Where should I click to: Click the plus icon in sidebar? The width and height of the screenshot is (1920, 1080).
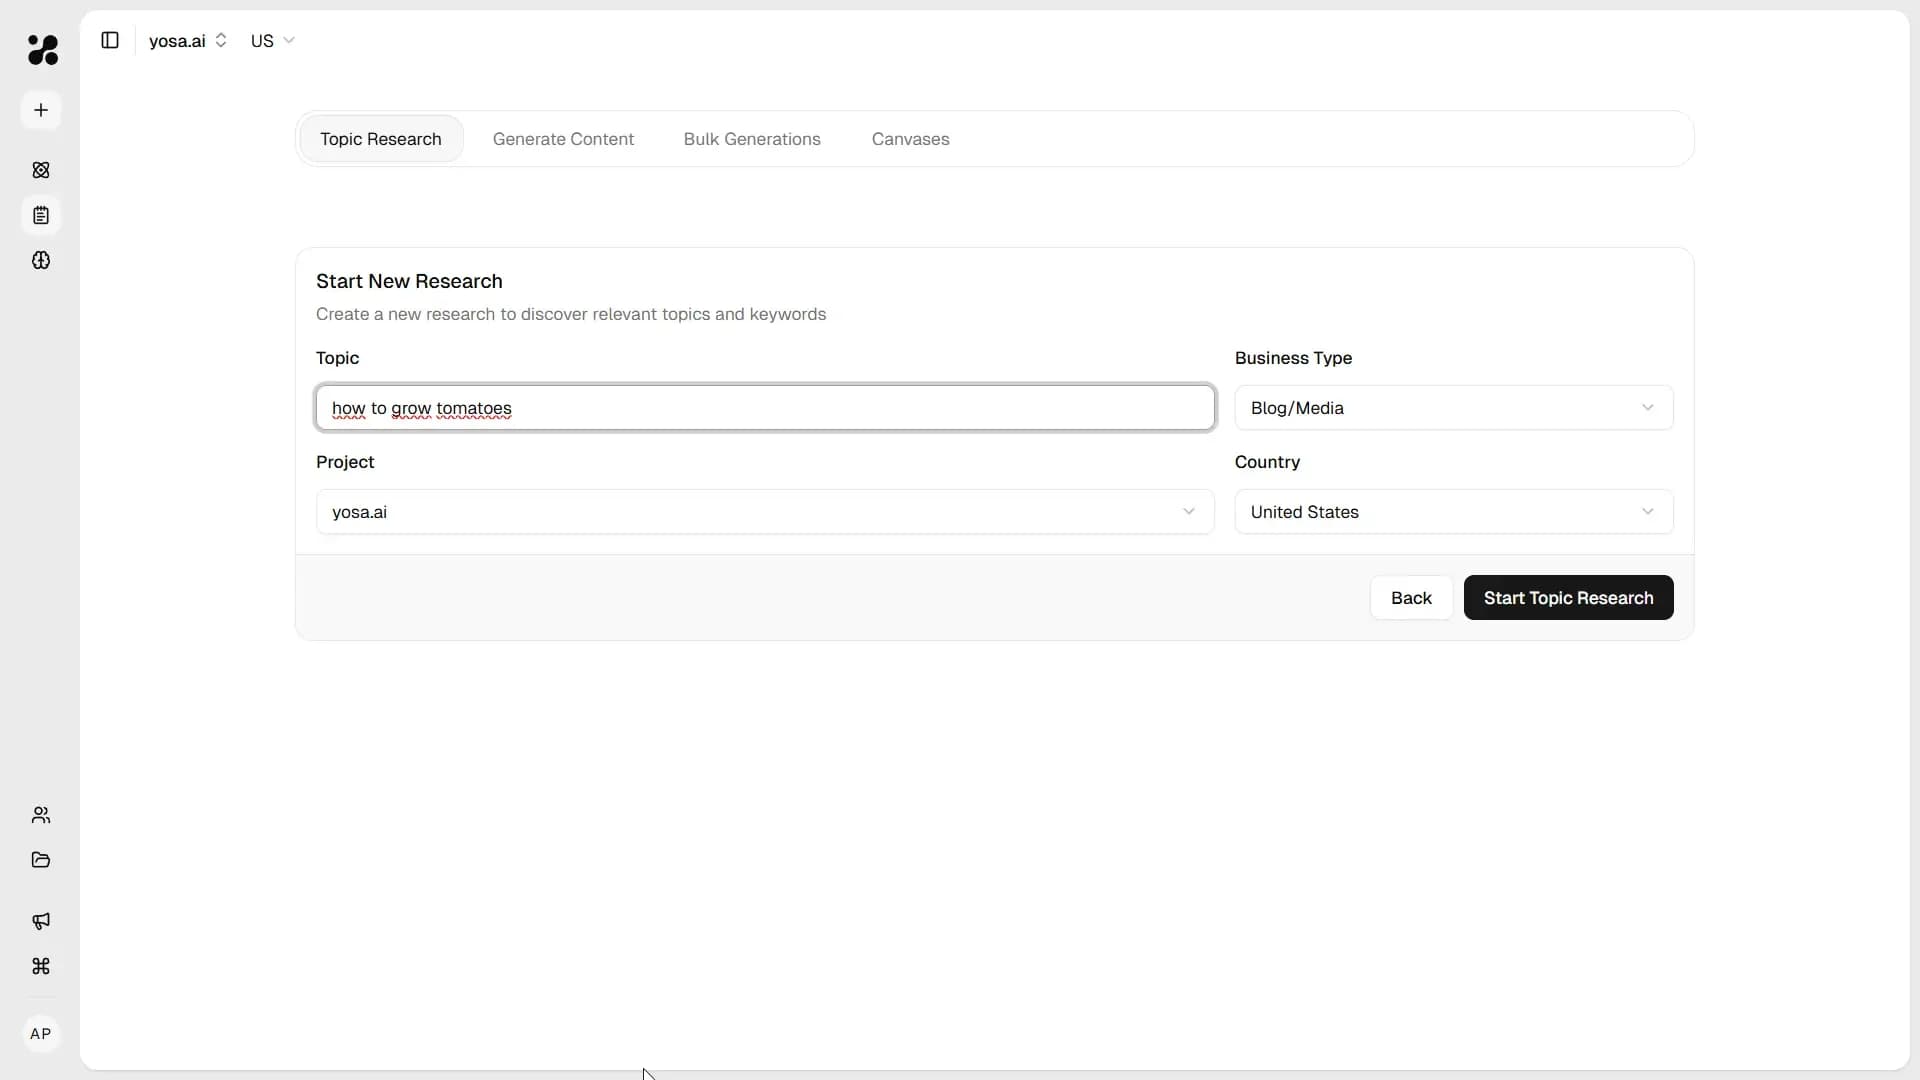tap(41, 110)
